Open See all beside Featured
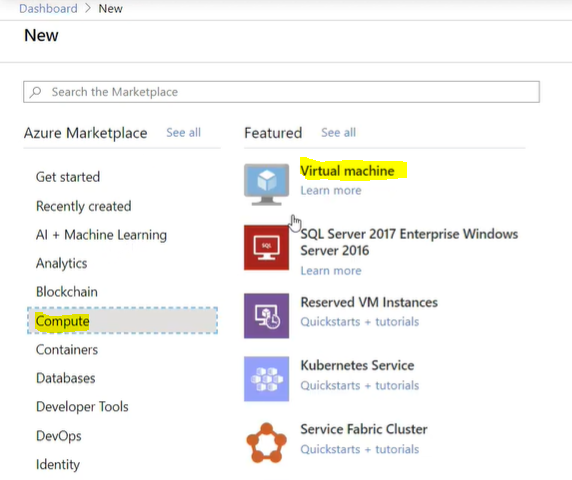The height and width of the screenshot is (480, 572). click(338, 132)
